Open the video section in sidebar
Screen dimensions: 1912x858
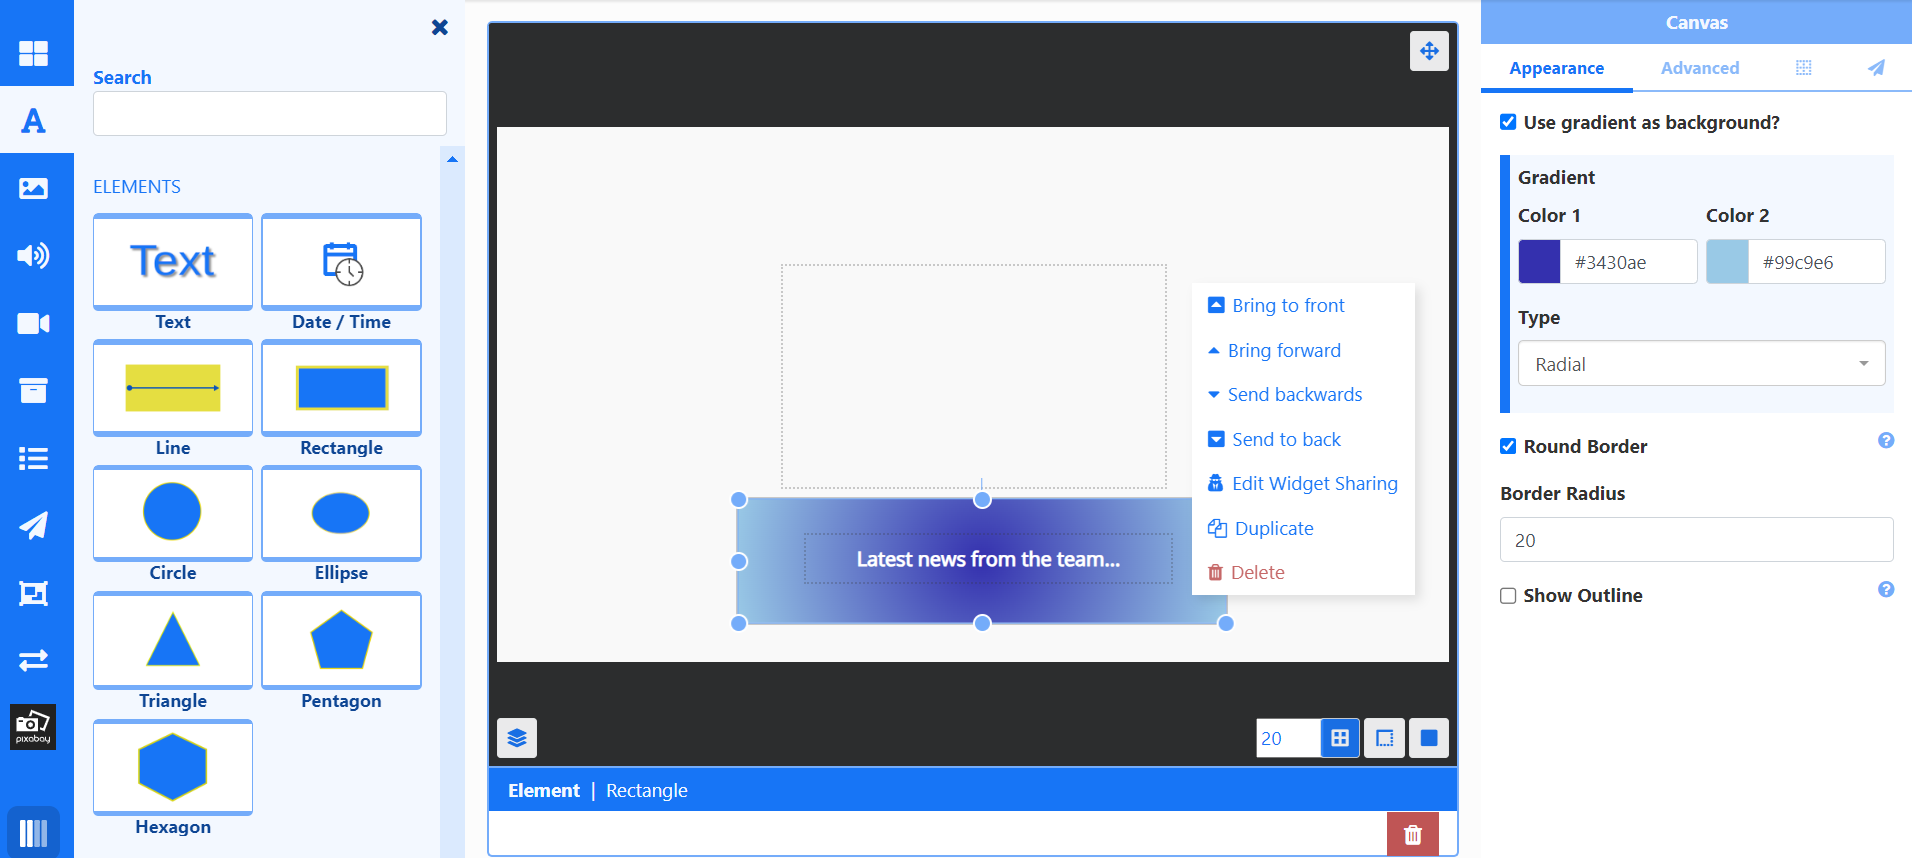click(x=34, y=323)
